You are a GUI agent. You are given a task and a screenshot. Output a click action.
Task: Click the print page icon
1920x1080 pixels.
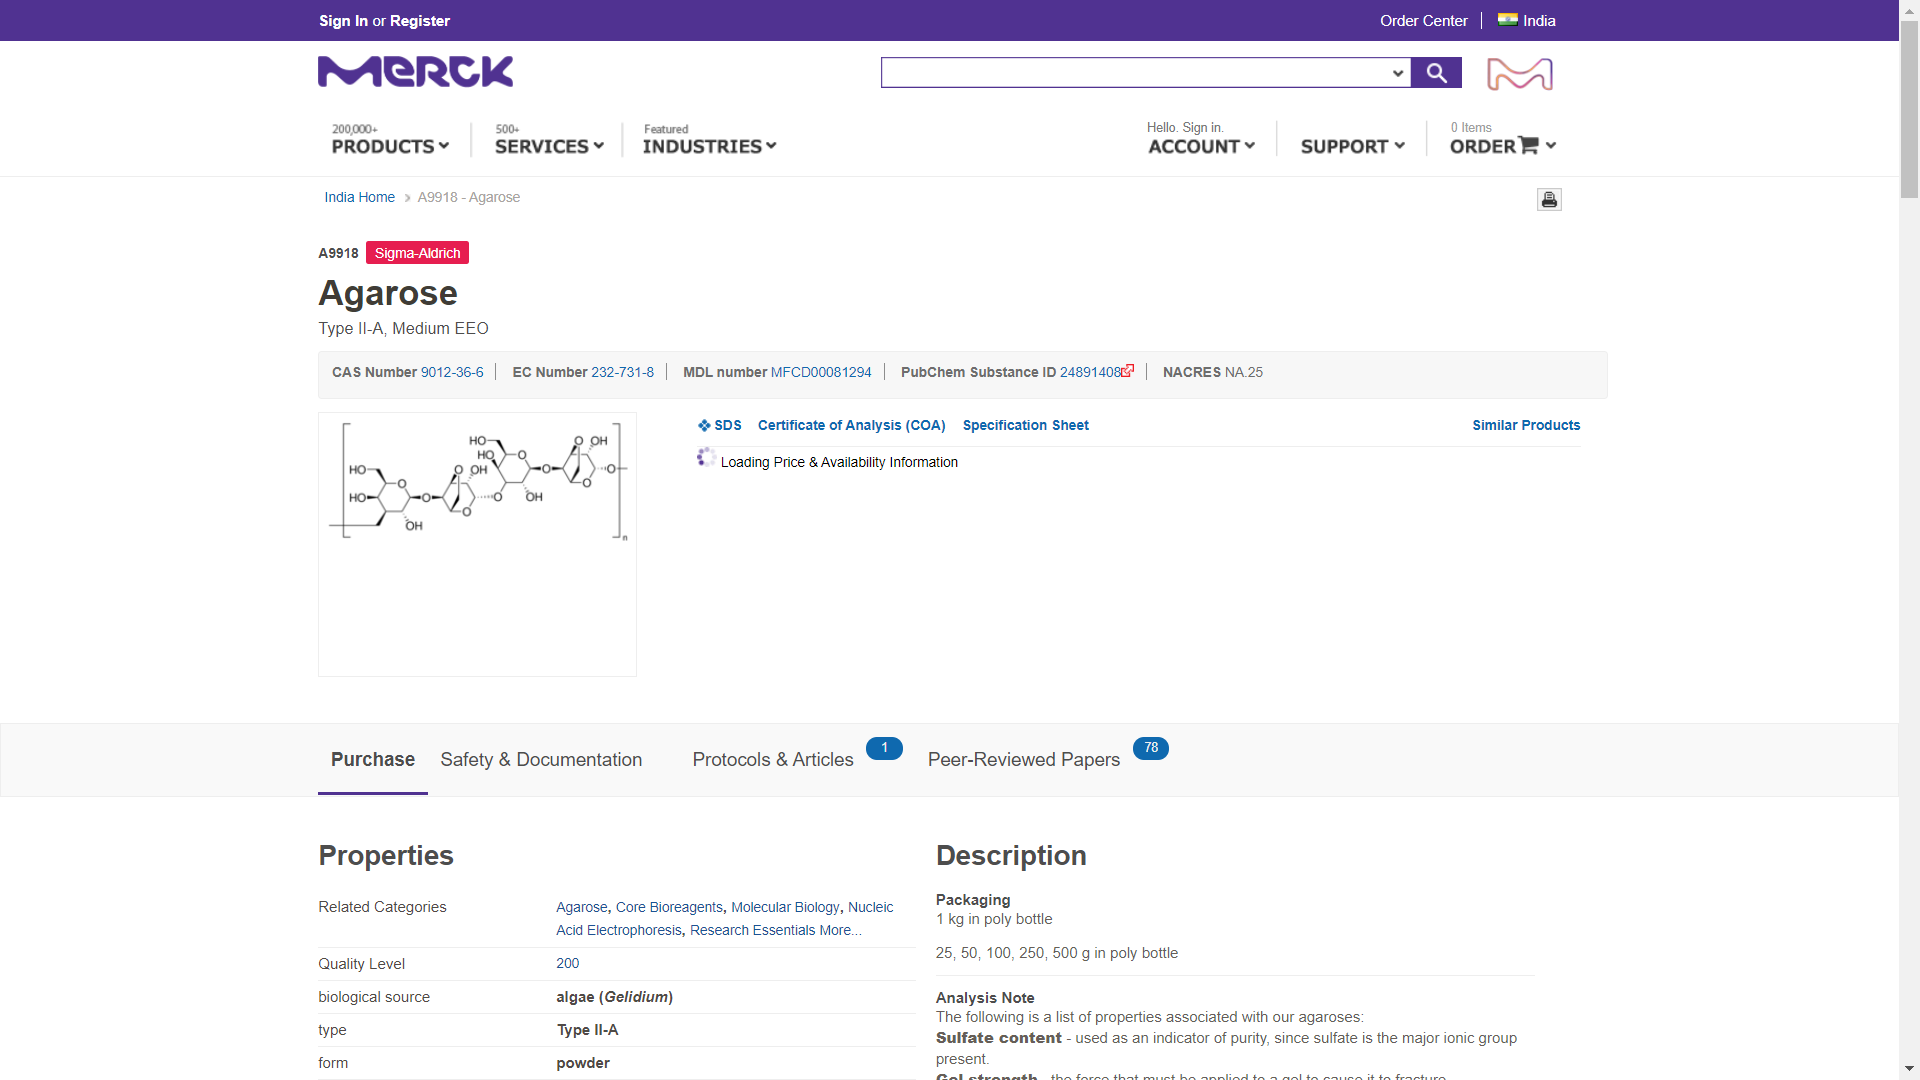[1549, 200]
